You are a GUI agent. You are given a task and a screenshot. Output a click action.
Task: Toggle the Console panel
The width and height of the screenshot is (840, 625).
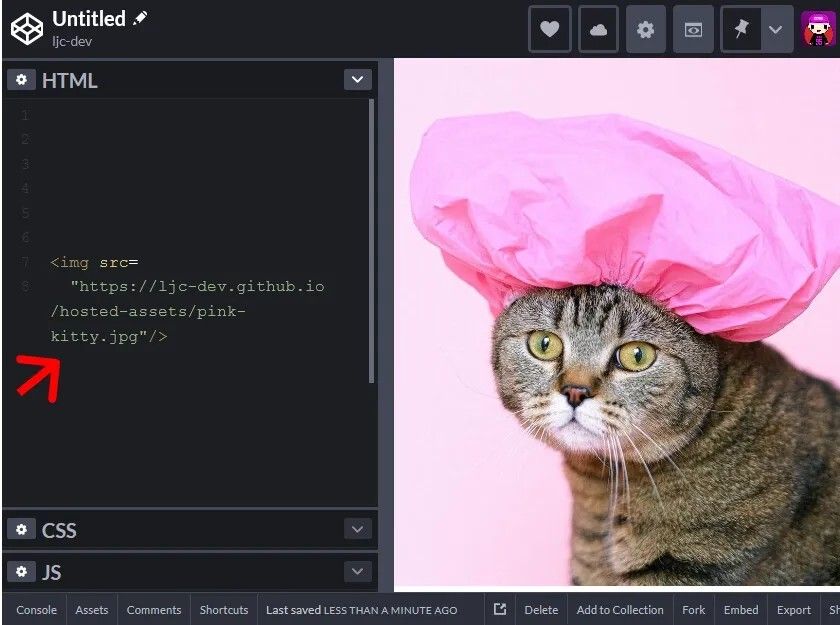coord(36,610)
